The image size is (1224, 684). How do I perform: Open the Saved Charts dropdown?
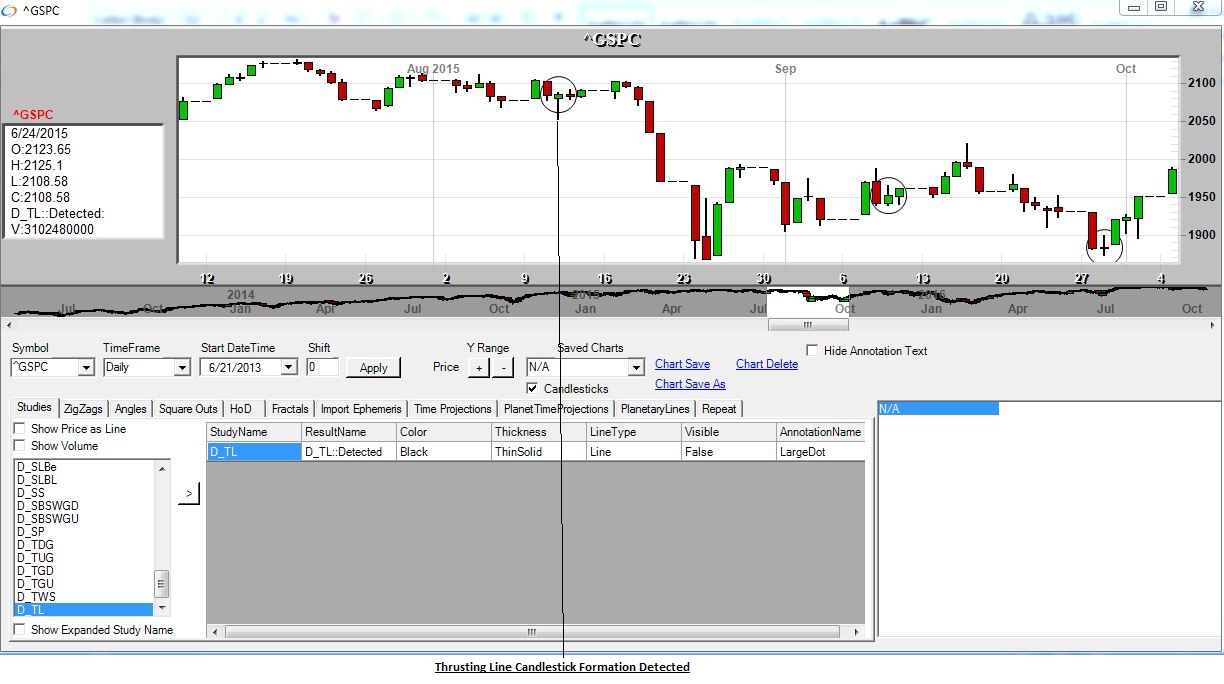(x=634, y=368)
